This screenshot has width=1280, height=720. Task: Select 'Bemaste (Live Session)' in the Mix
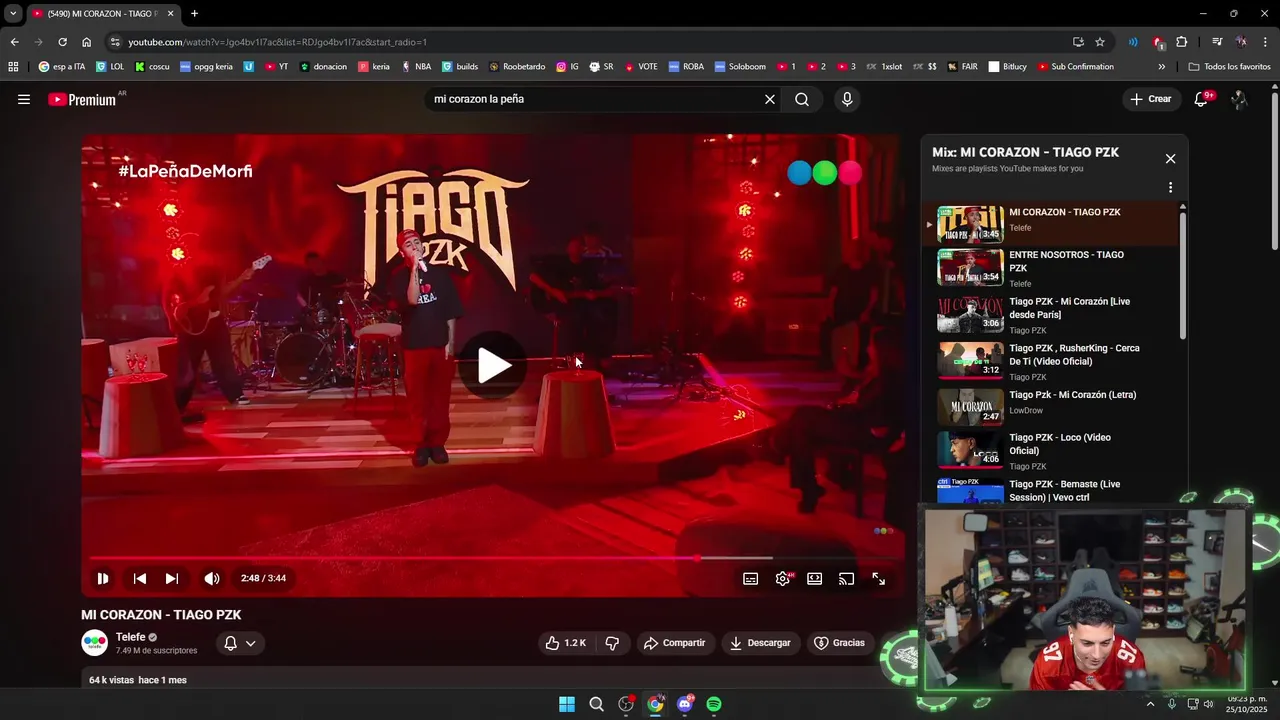coord(1052,491)
